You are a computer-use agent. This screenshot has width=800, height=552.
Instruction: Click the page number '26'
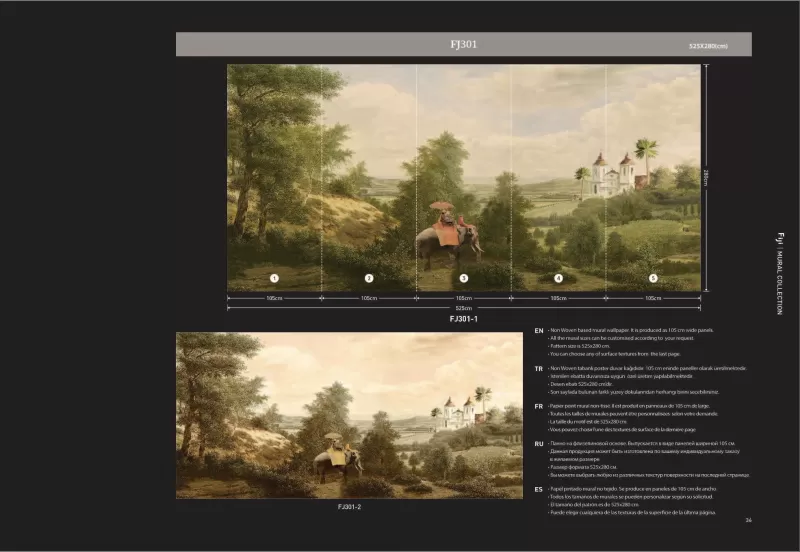748,520
